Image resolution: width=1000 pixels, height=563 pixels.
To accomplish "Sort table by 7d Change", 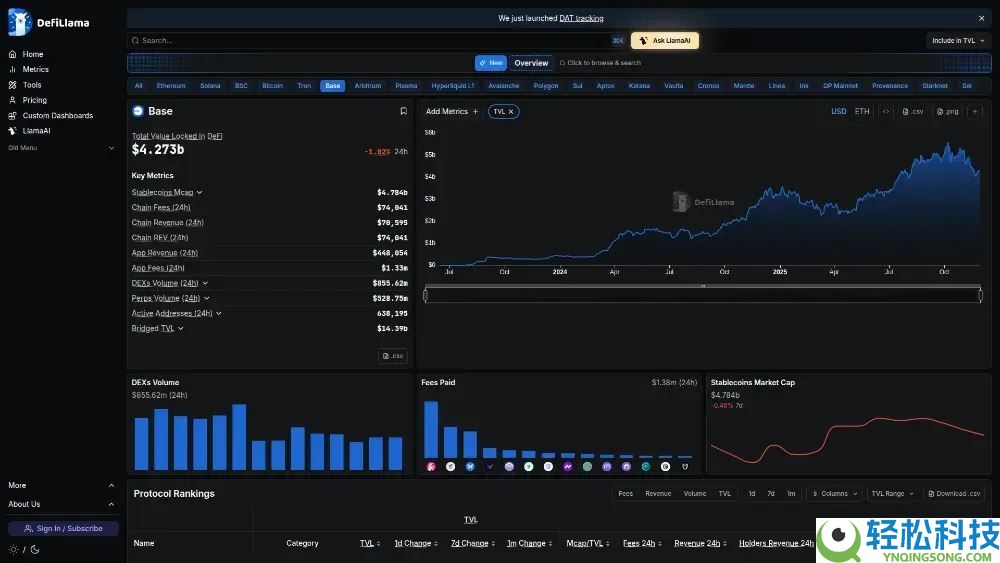I will point(473,543).
